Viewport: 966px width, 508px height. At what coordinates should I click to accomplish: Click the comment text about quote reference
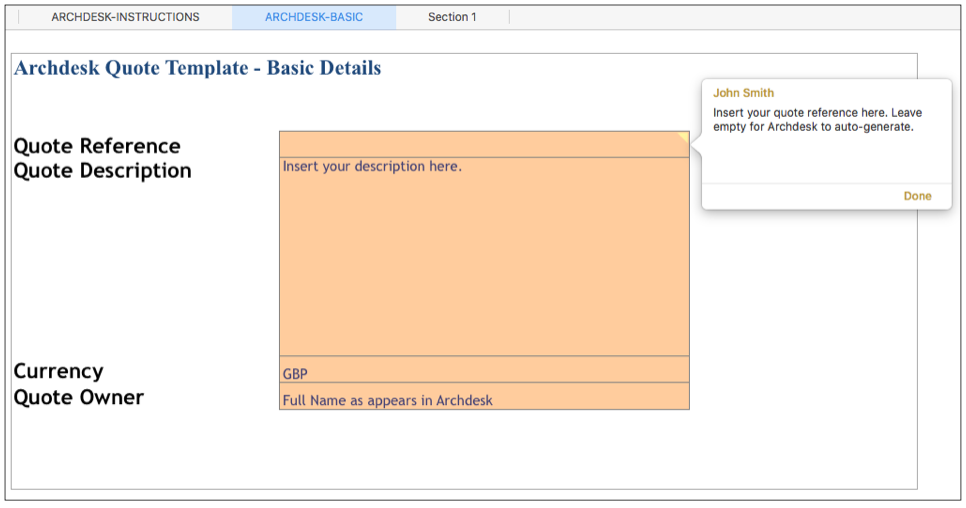click(x=818, y=119)
